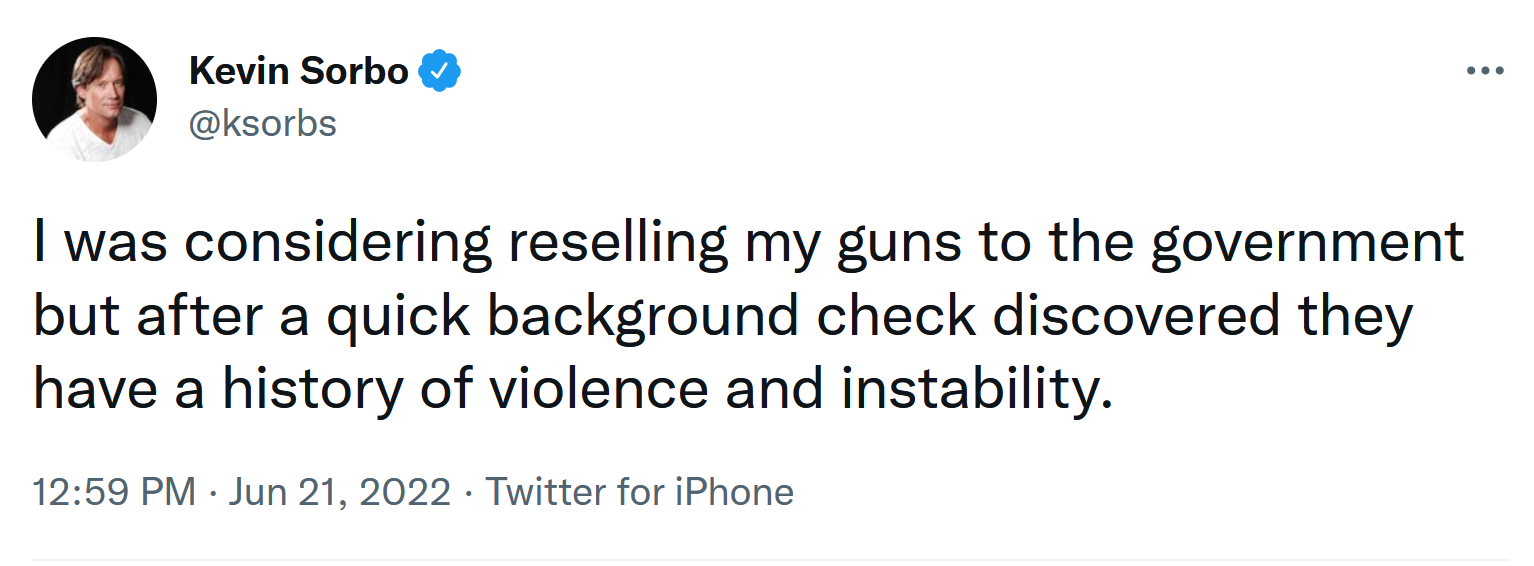This screenshot has width=1534, height=566.
Task: Click the Jun 21, 2022 date
Action: (x=339, y=493)
